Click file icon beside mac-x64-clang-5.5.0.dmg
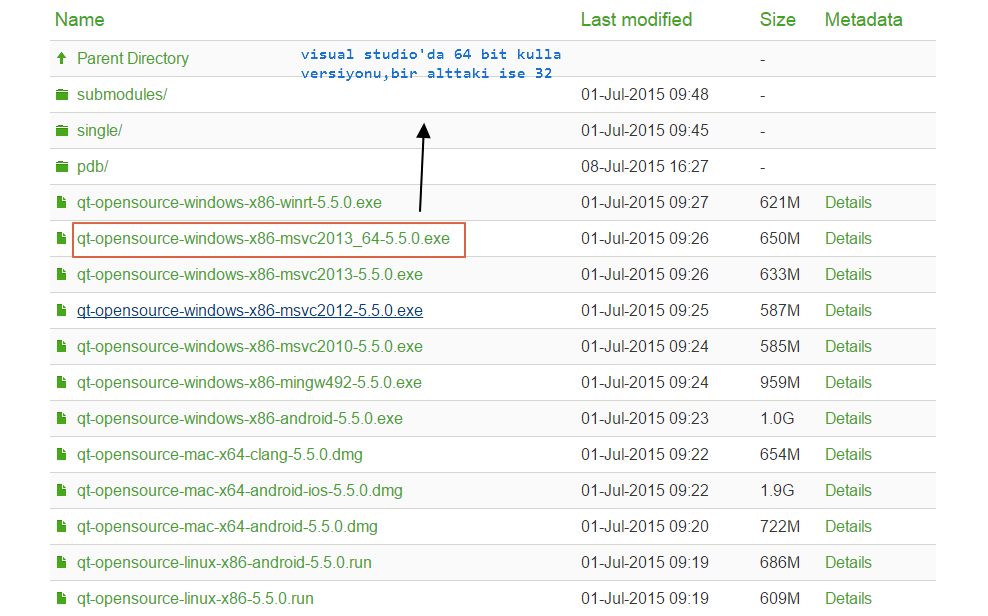Image resolution: width=988 pixels, height=616 pixels. 61,453
